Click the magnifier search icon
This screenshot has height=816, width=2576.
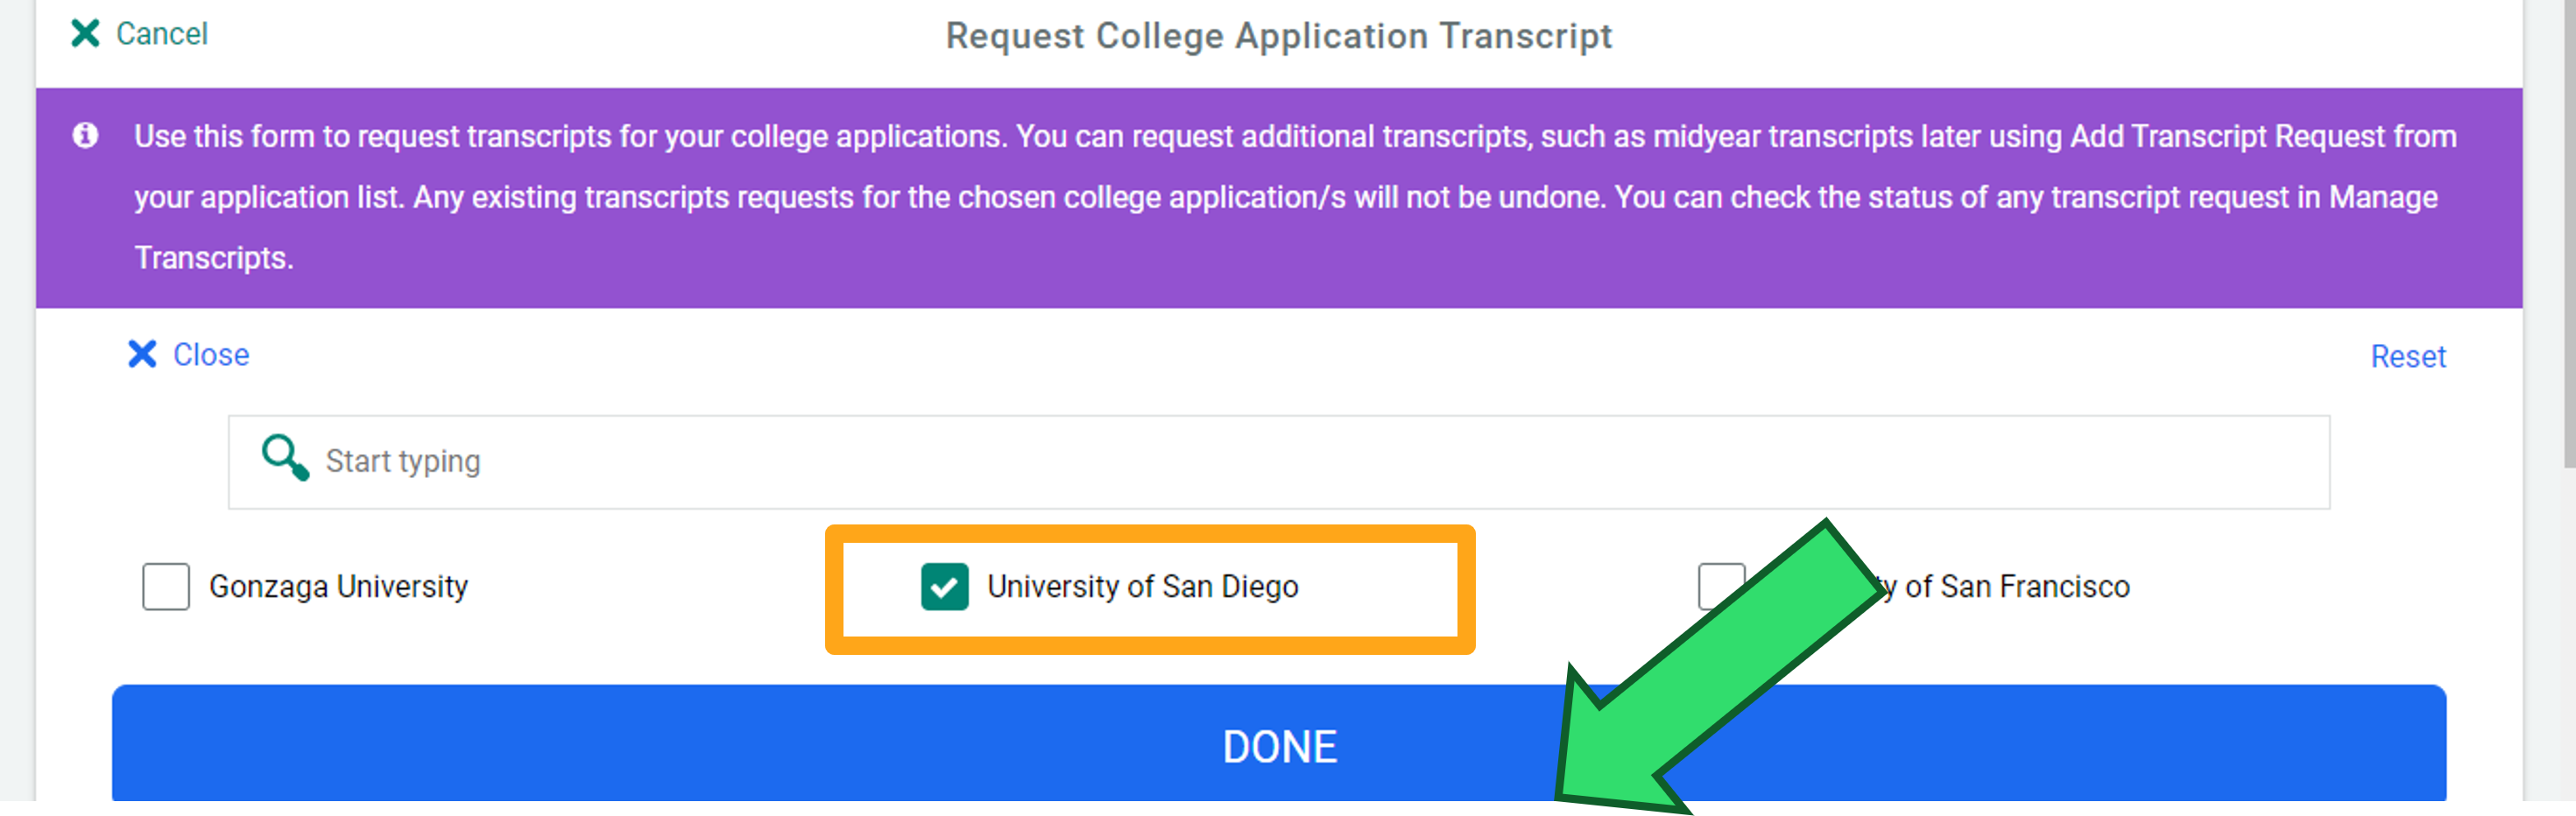[285, 458]
